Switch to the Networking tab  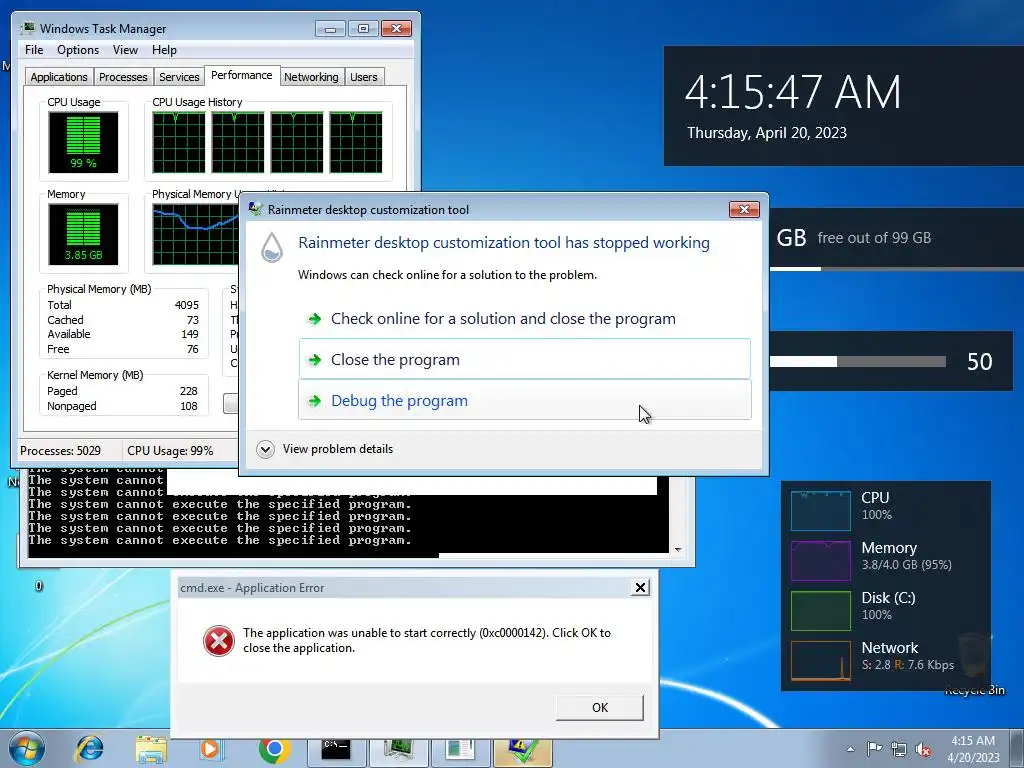click(311, 77)
